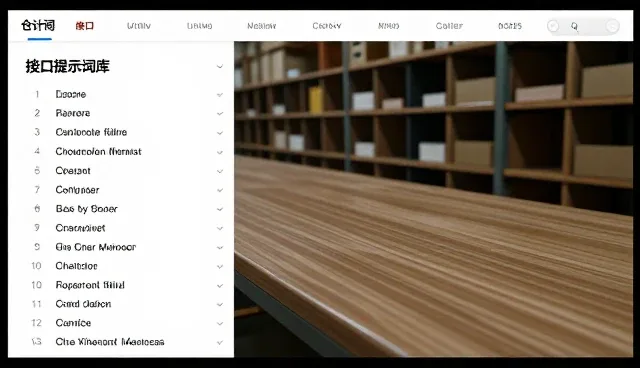Select the "Coetaot" list label

point(73,171)
